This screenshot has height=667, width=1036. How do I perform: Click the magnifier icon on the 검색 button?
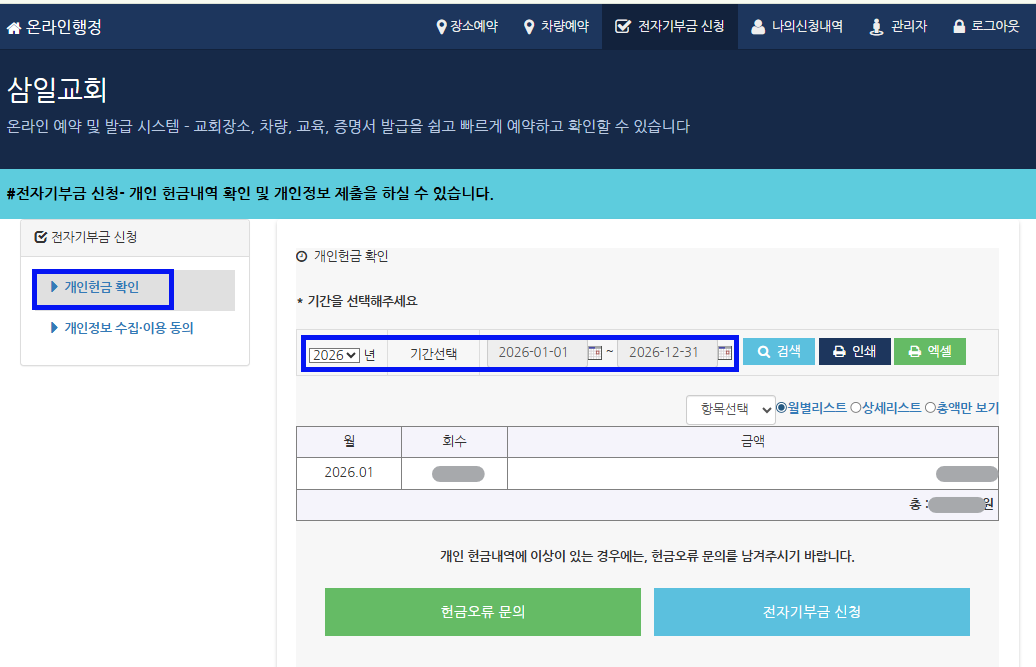(762, 351)
